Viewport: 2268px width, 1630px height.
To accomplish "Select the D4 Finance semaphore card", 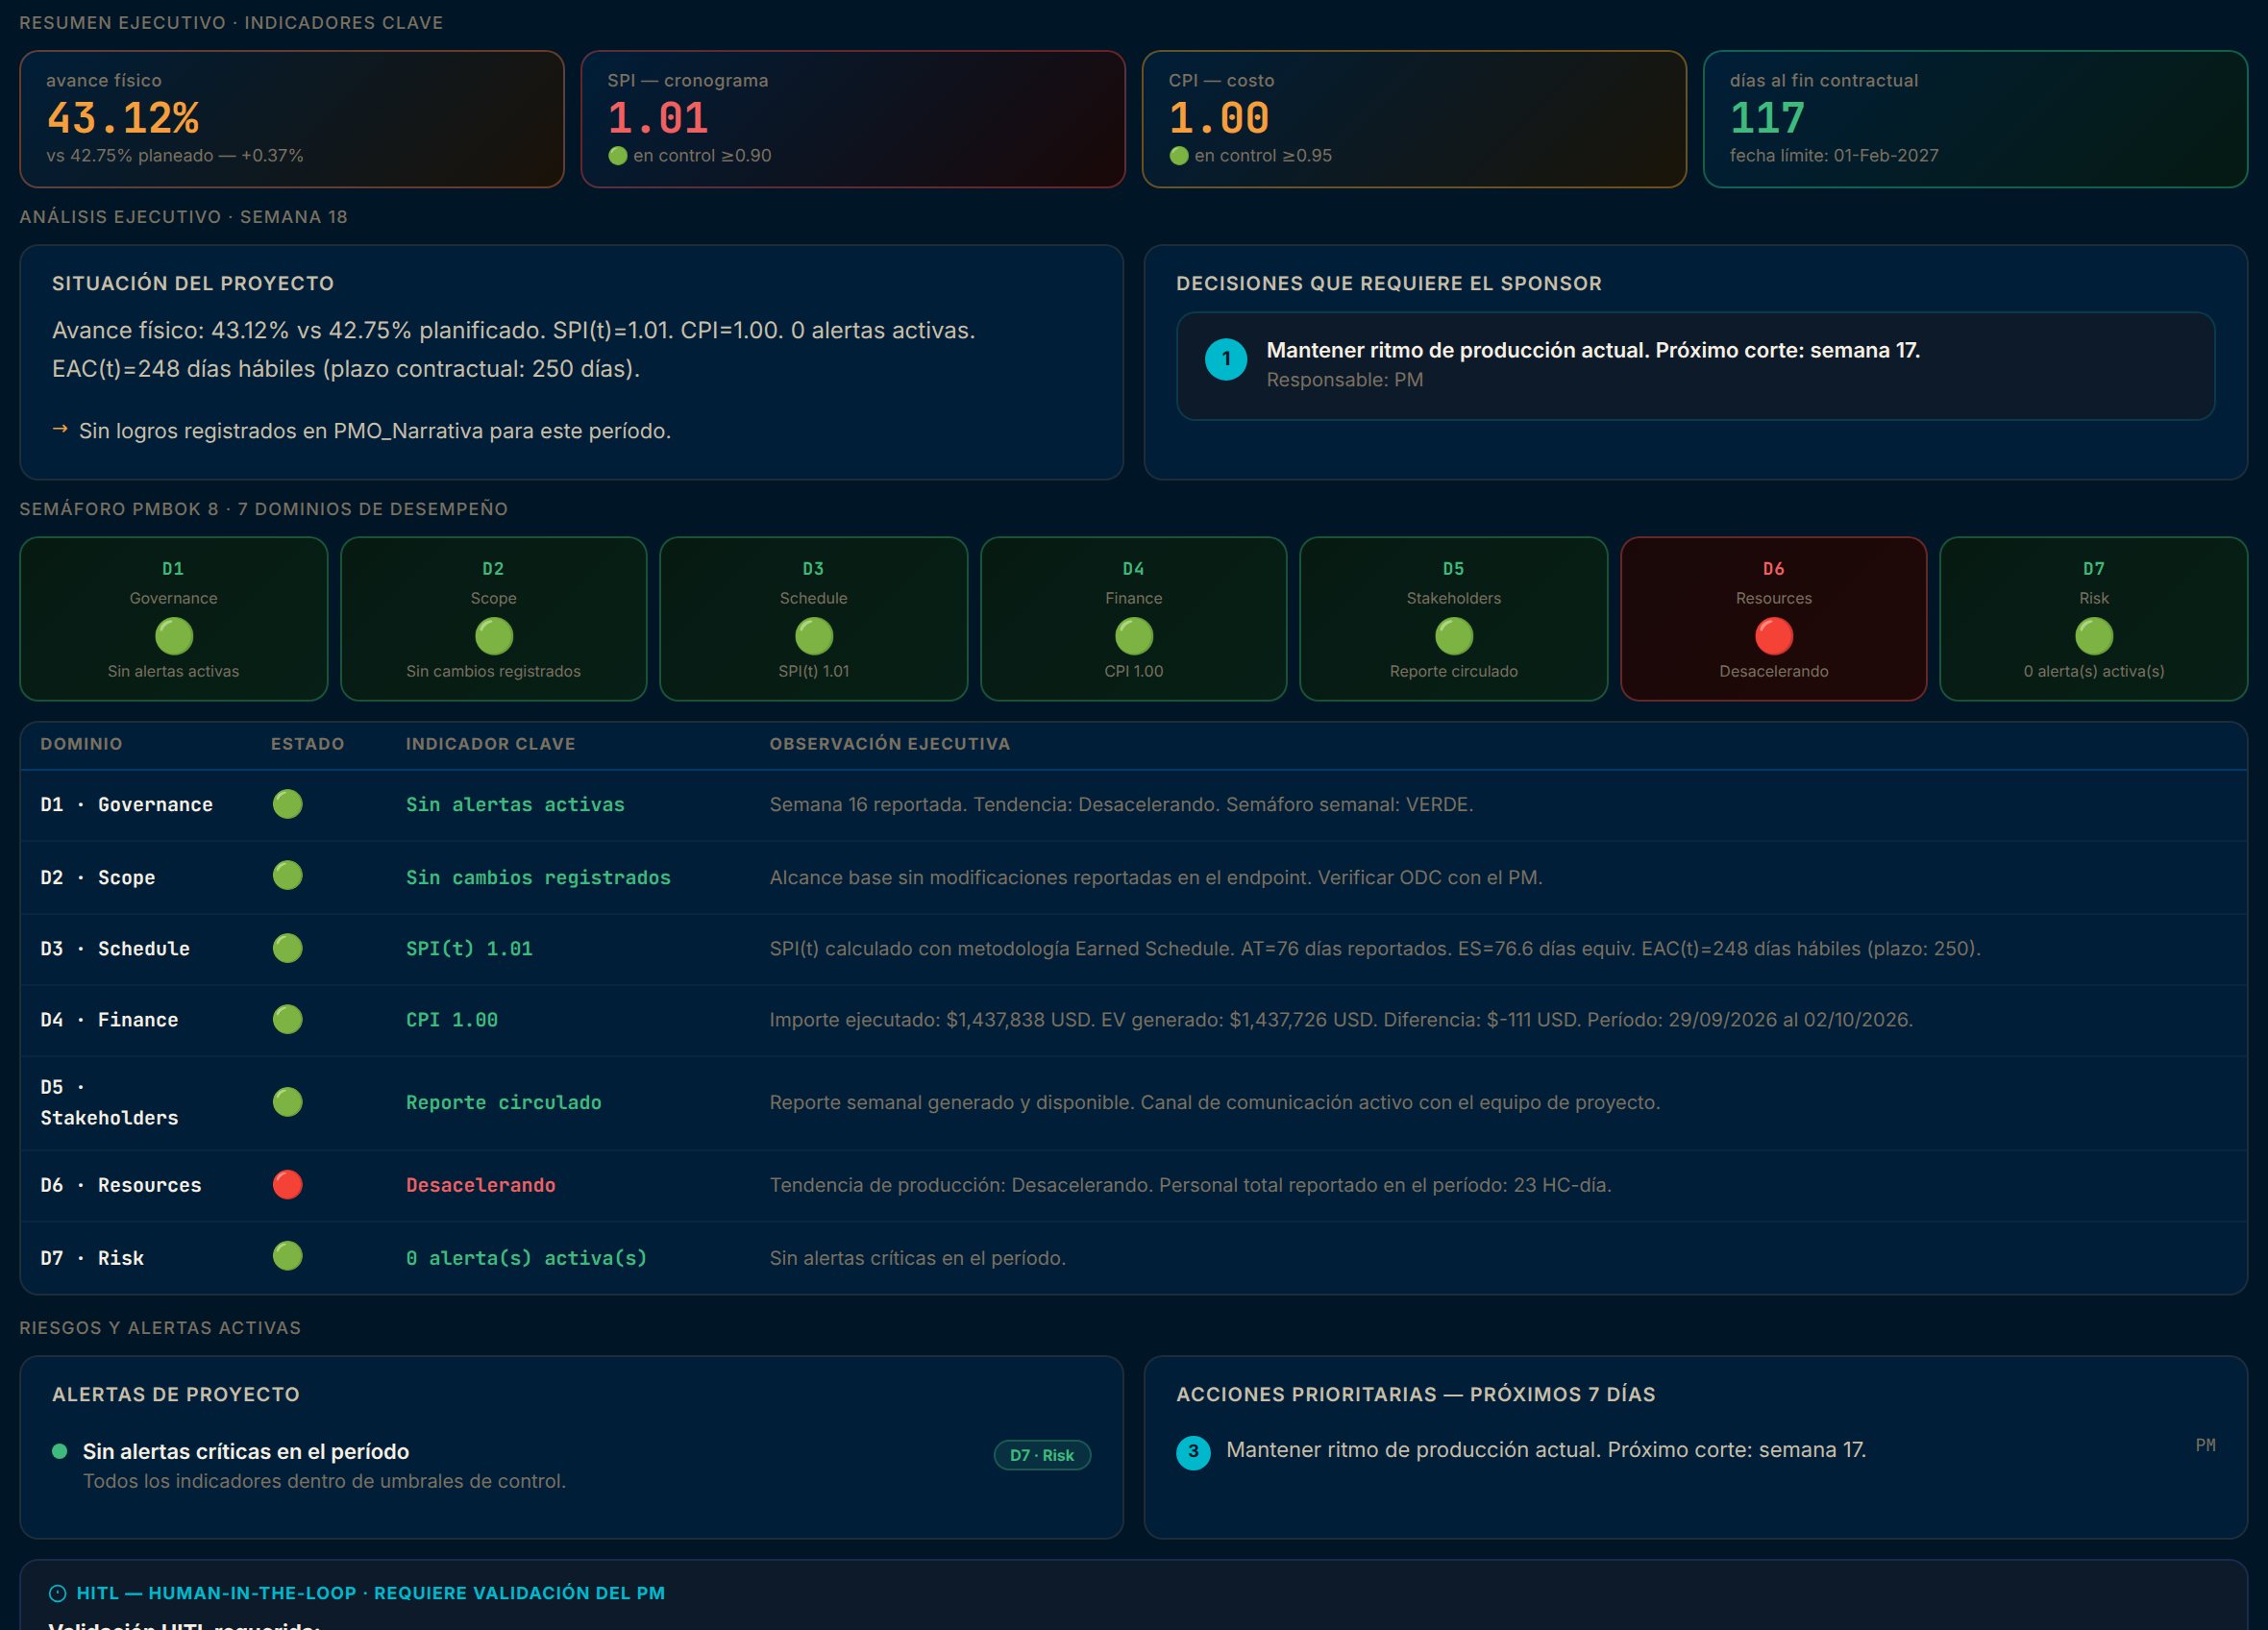I will pyautogui.click(x=1133, y=619).
